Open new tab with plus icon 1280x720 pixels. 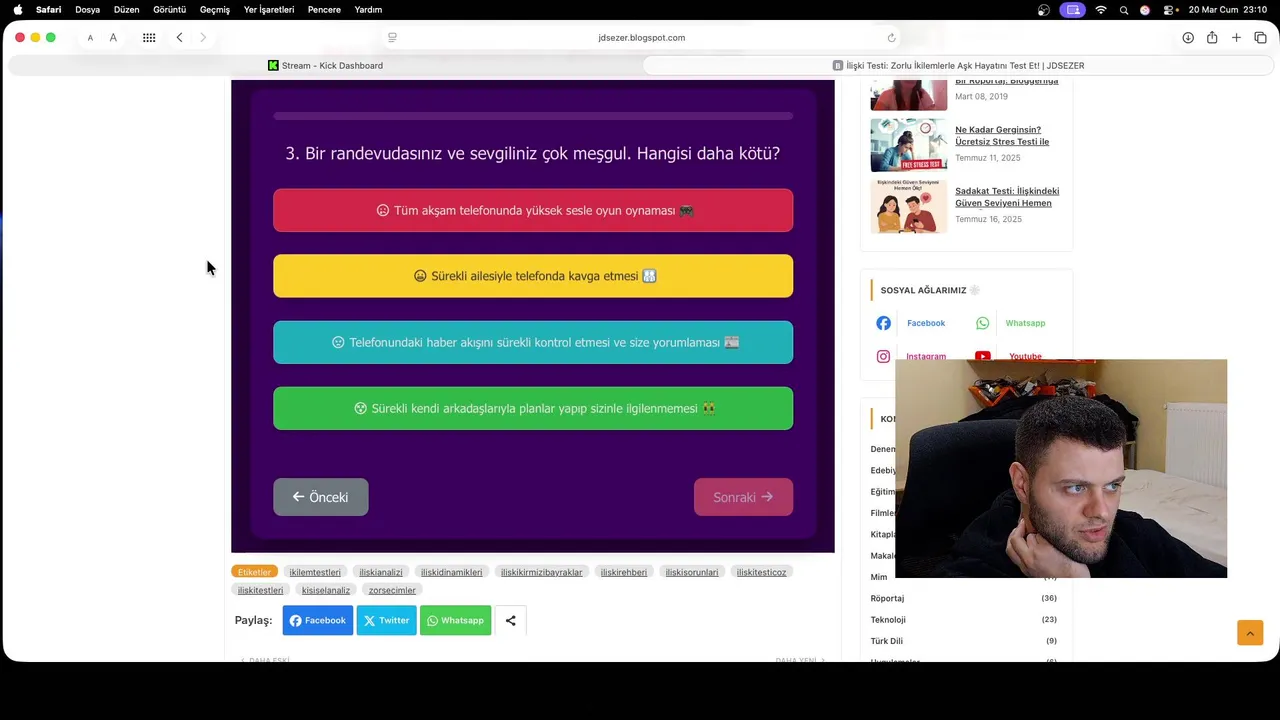(1236, 38)
